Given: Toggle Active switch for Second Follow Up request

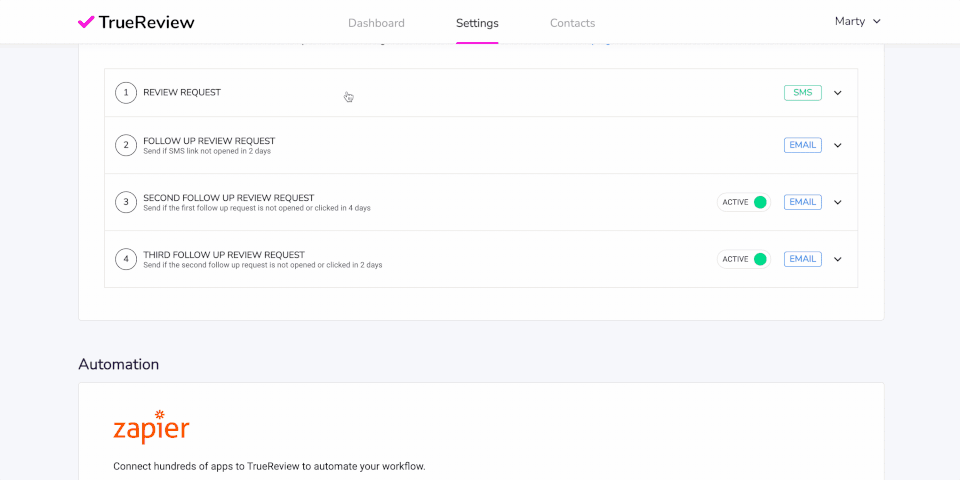Looking at the screenshot, I should [758, 202].
